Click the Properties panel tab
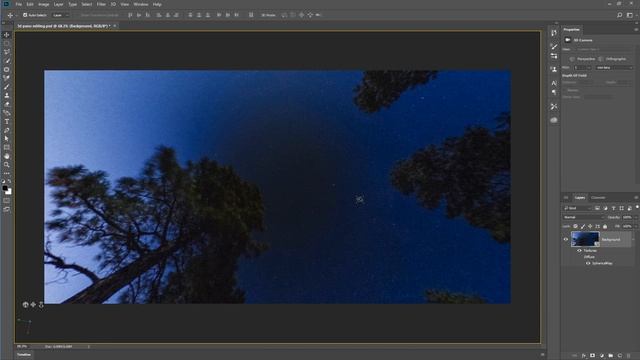The width and height of the screenshot is (640, 360). [571, 29]
